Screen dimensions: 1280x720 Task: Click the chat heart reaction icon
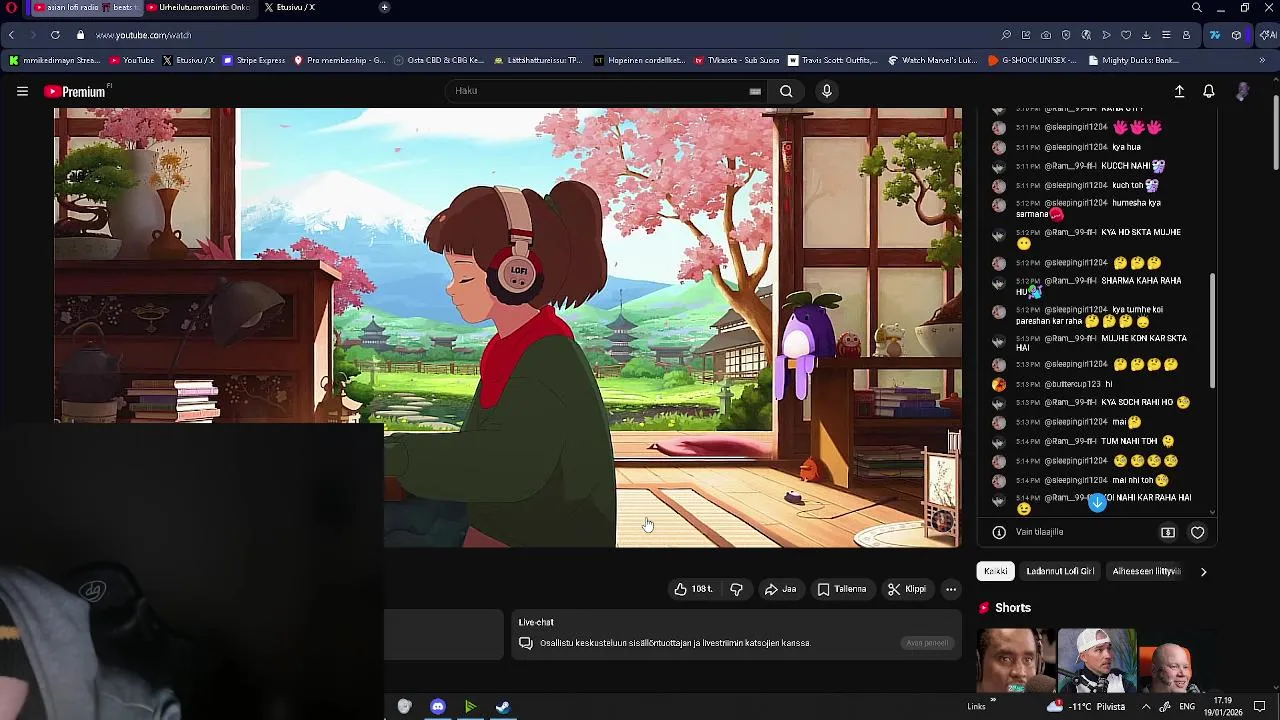(1197, 532)
